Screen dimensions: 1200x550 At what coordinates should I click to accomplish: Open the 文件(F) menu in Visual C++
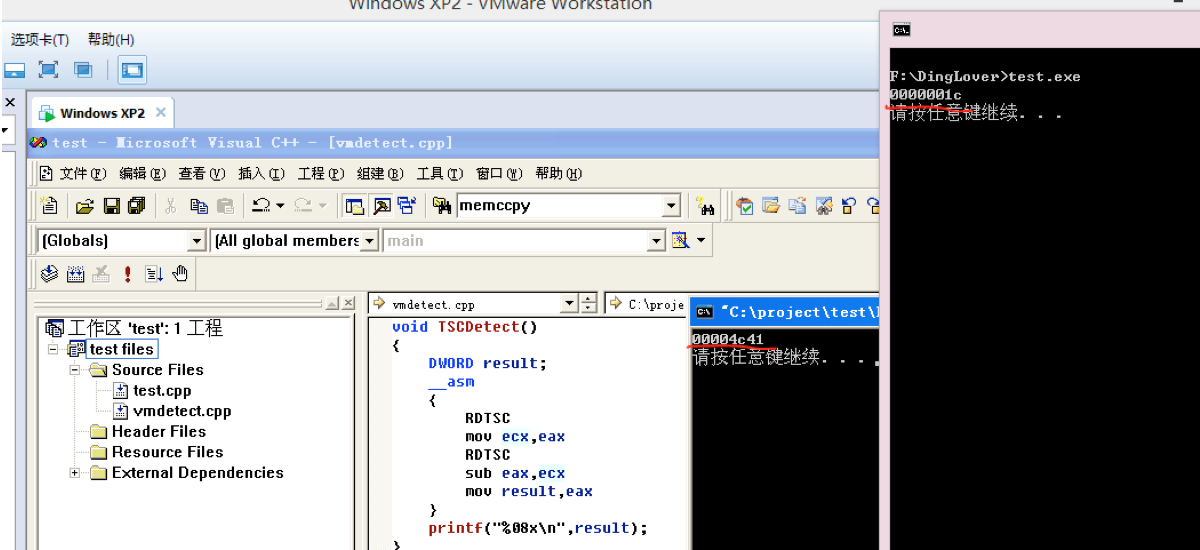point(82,173)
